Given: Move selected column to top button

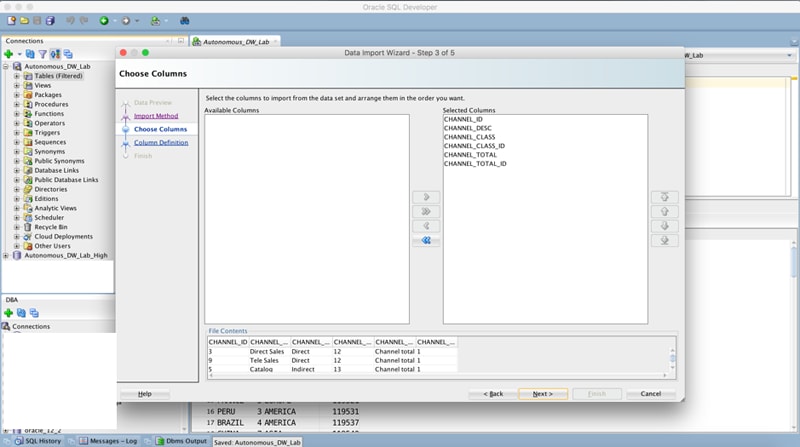Looking at the screenshot, I should pyautogui.click(x=664, y=197).
